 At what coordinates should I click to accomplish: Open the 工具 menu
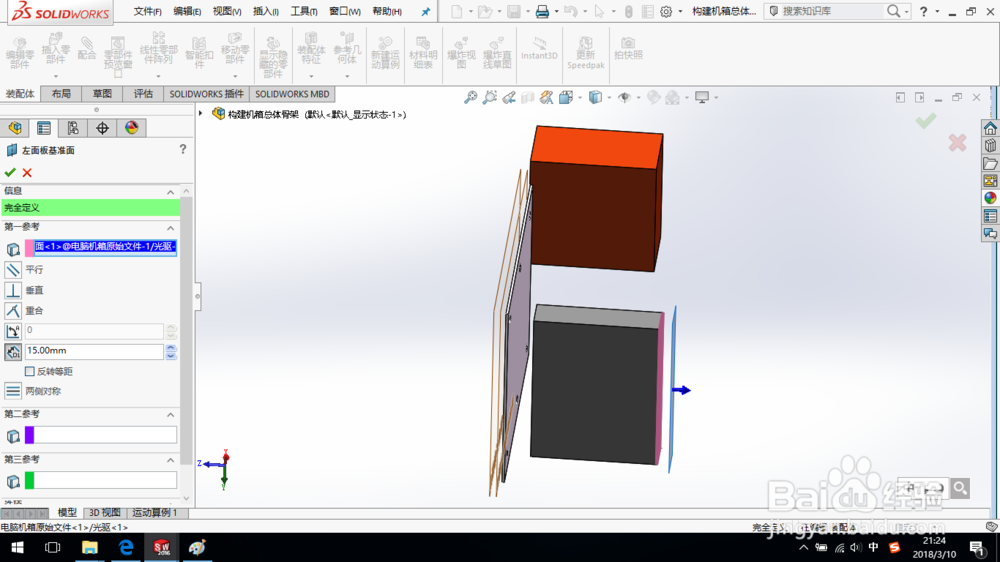click(304, 11)
